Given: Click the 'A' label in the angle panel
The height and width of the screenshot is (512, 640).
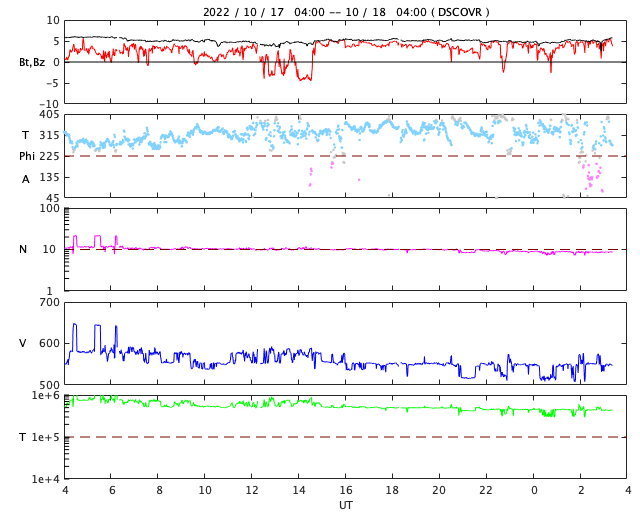Looking at the screenshot, I should (26, 179).
